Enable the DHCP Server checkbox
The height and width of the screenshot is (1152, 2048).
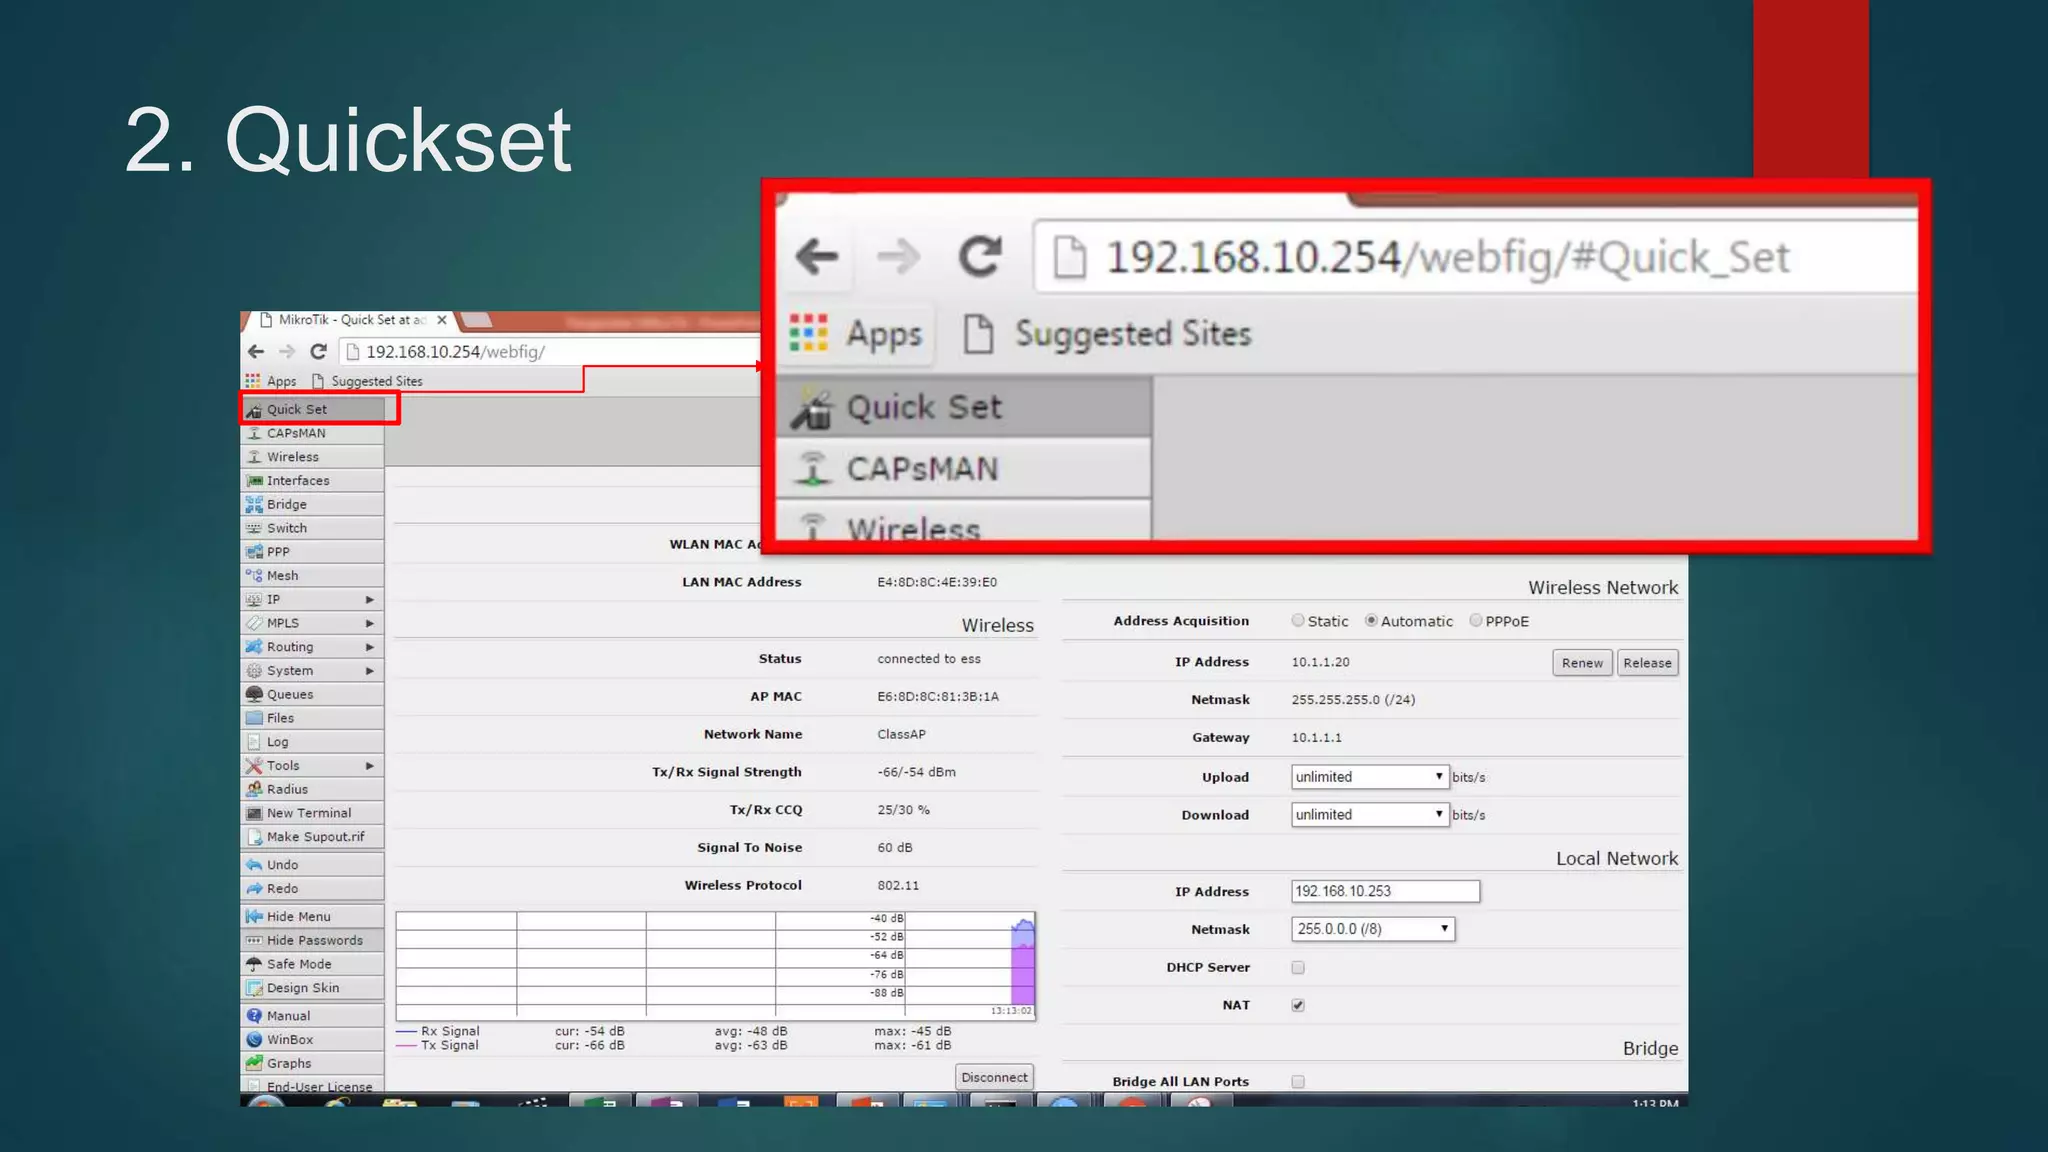(x=1298, y=968)
